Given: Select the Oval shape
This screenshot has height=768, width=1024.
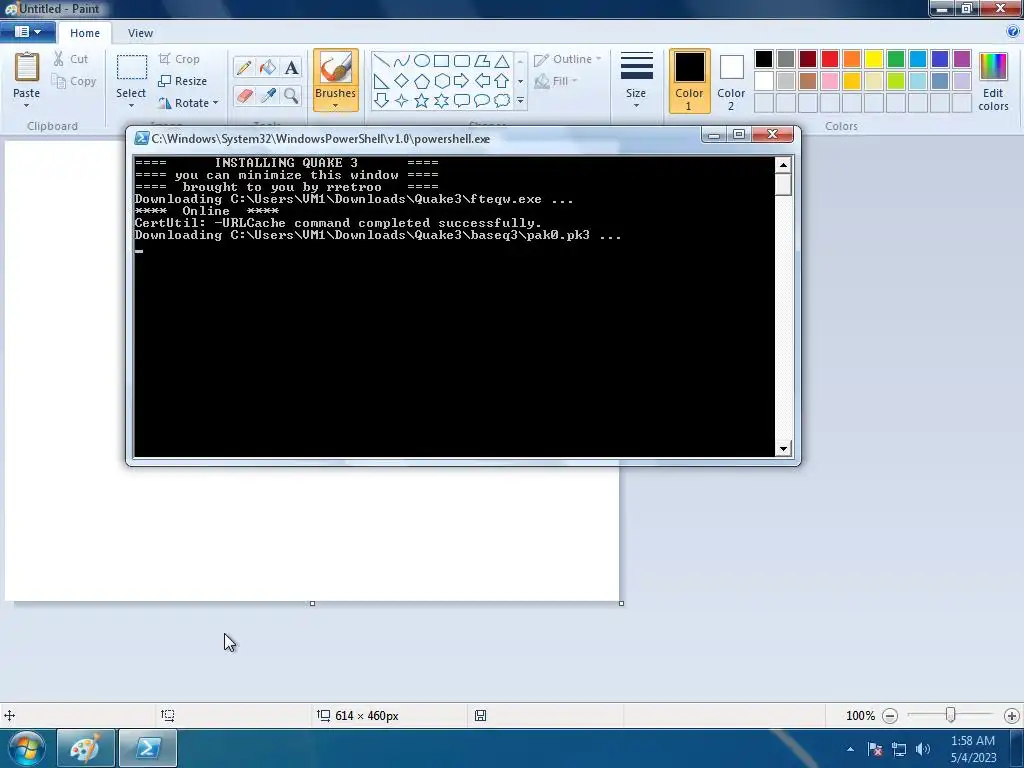Looking at the screenshot, I should click(x=422, y=61).
